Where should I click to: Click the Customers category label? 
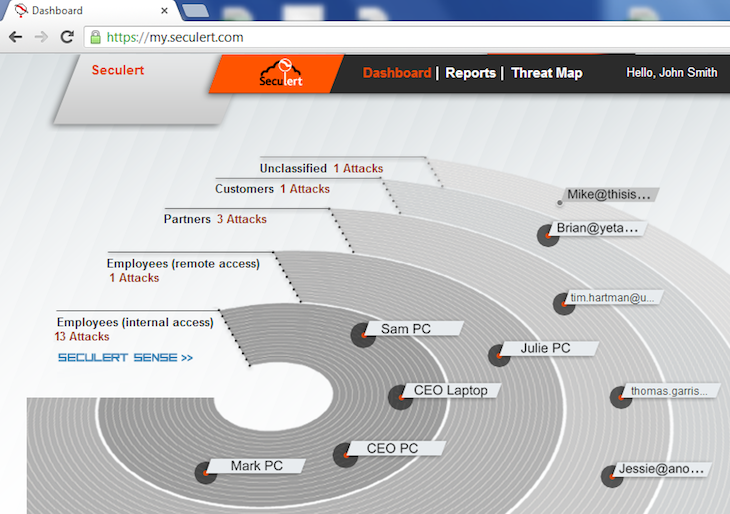pos(244,189)
